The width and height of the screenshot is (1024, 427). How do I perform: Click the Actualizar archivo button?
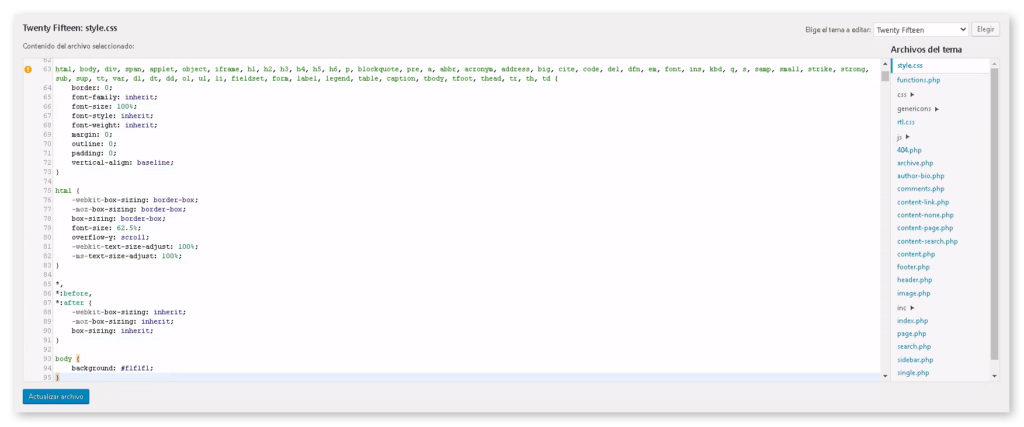pyautogui.click(x=56, y=397)
